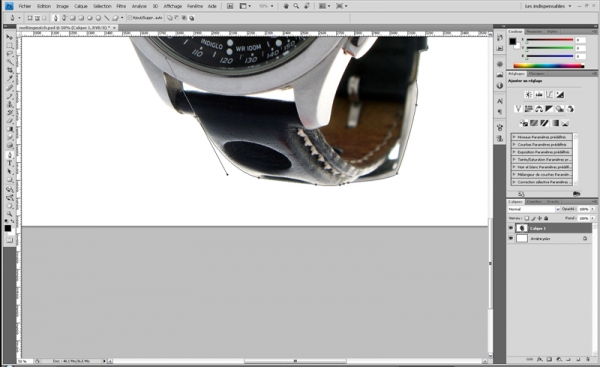Click the new layer button
Screen dimensions: 600x367
578,359
